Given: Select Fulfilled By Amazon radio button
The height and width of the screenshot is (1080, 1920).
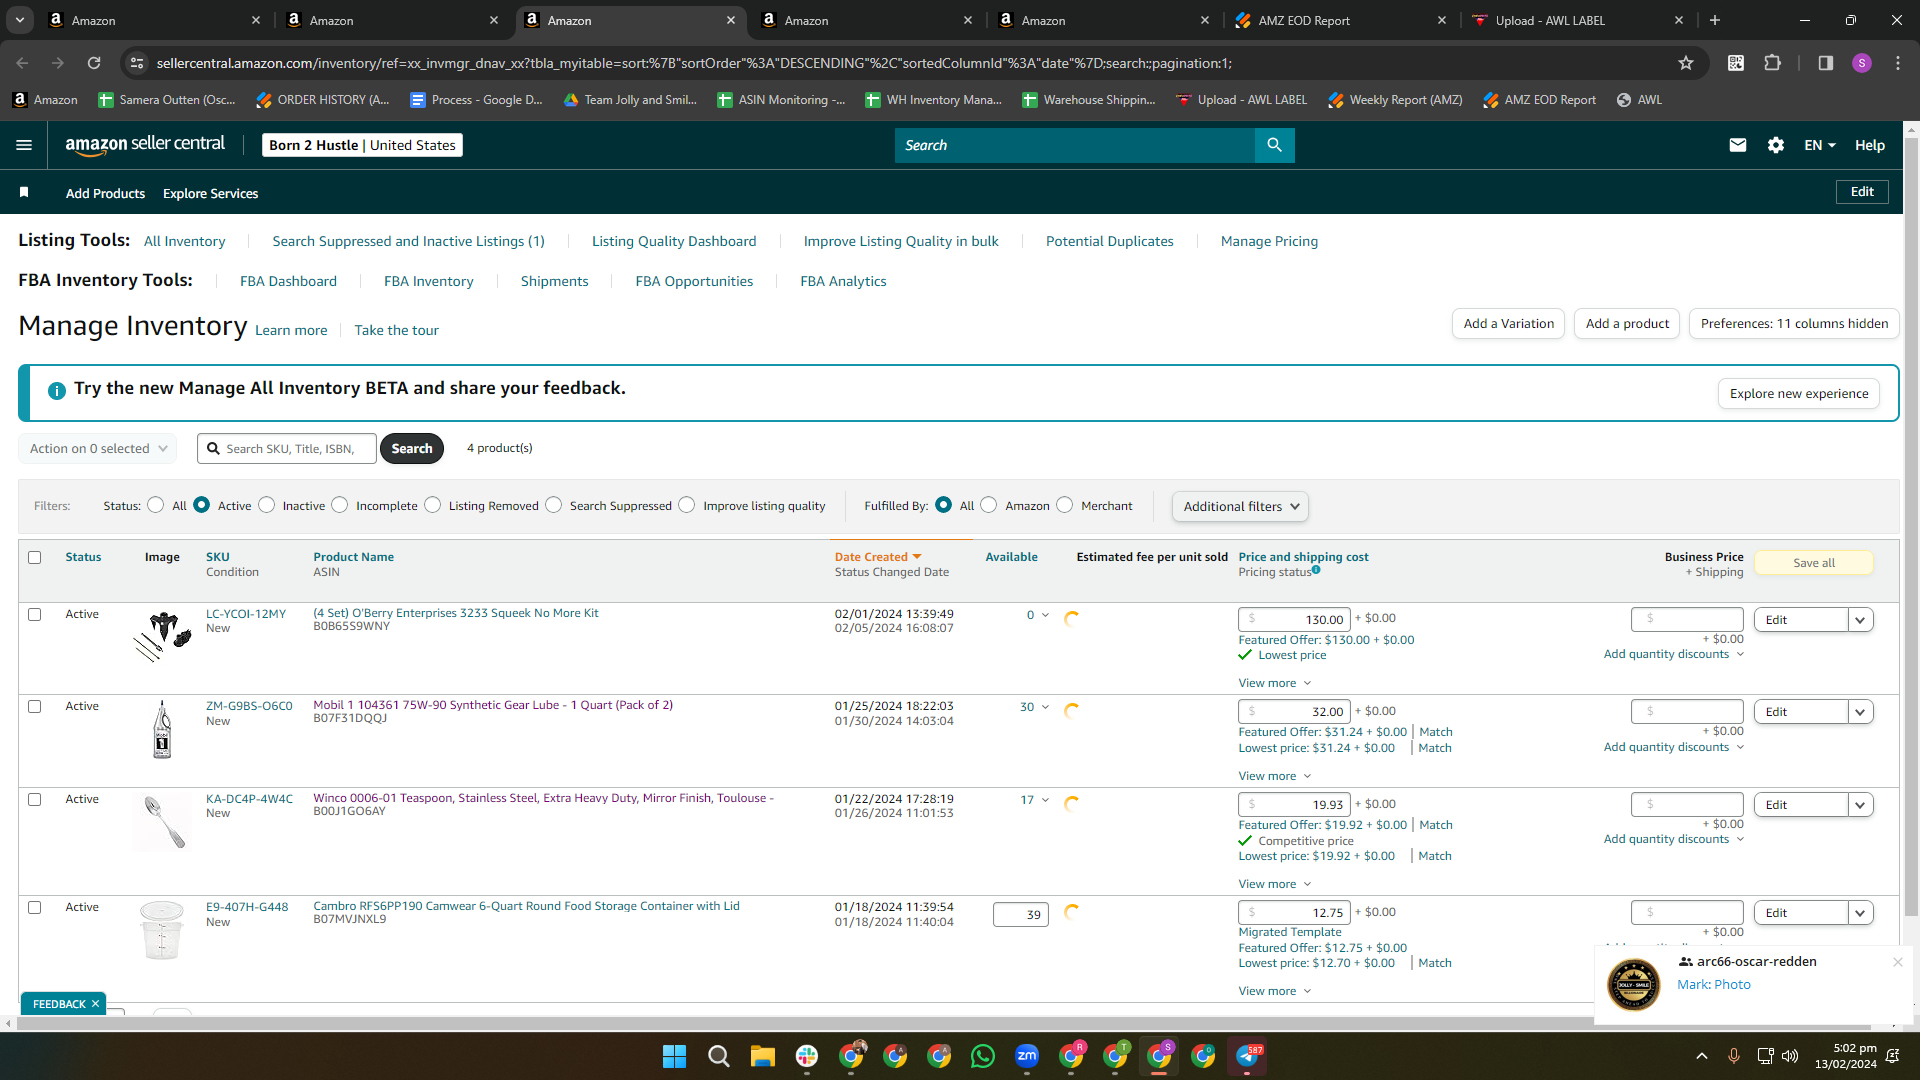Looking at the screenshot, I should click(x=989, y=505).
